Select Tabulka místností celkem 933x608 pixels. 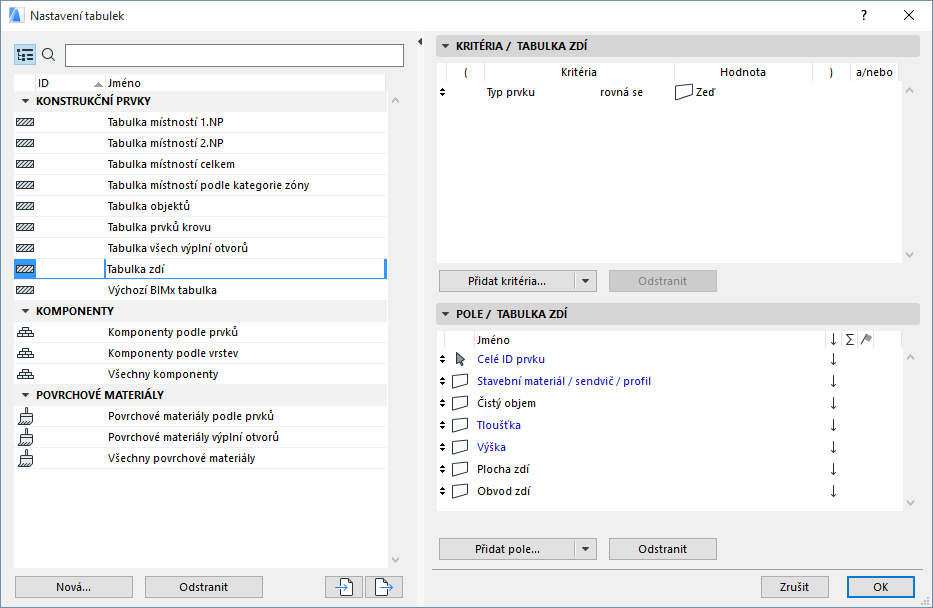coord(201,164)
